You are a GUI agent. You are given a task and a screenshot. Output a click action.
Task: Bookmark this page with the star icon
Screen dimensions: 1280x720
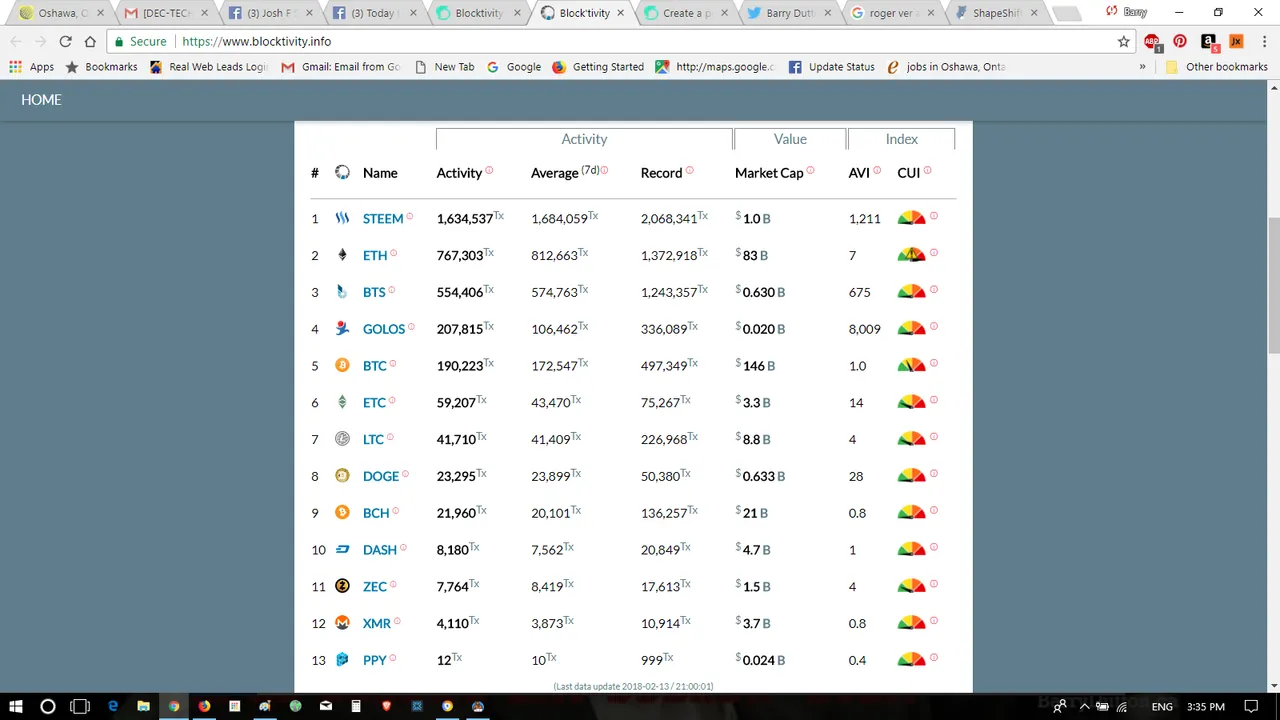(1124, 41)
